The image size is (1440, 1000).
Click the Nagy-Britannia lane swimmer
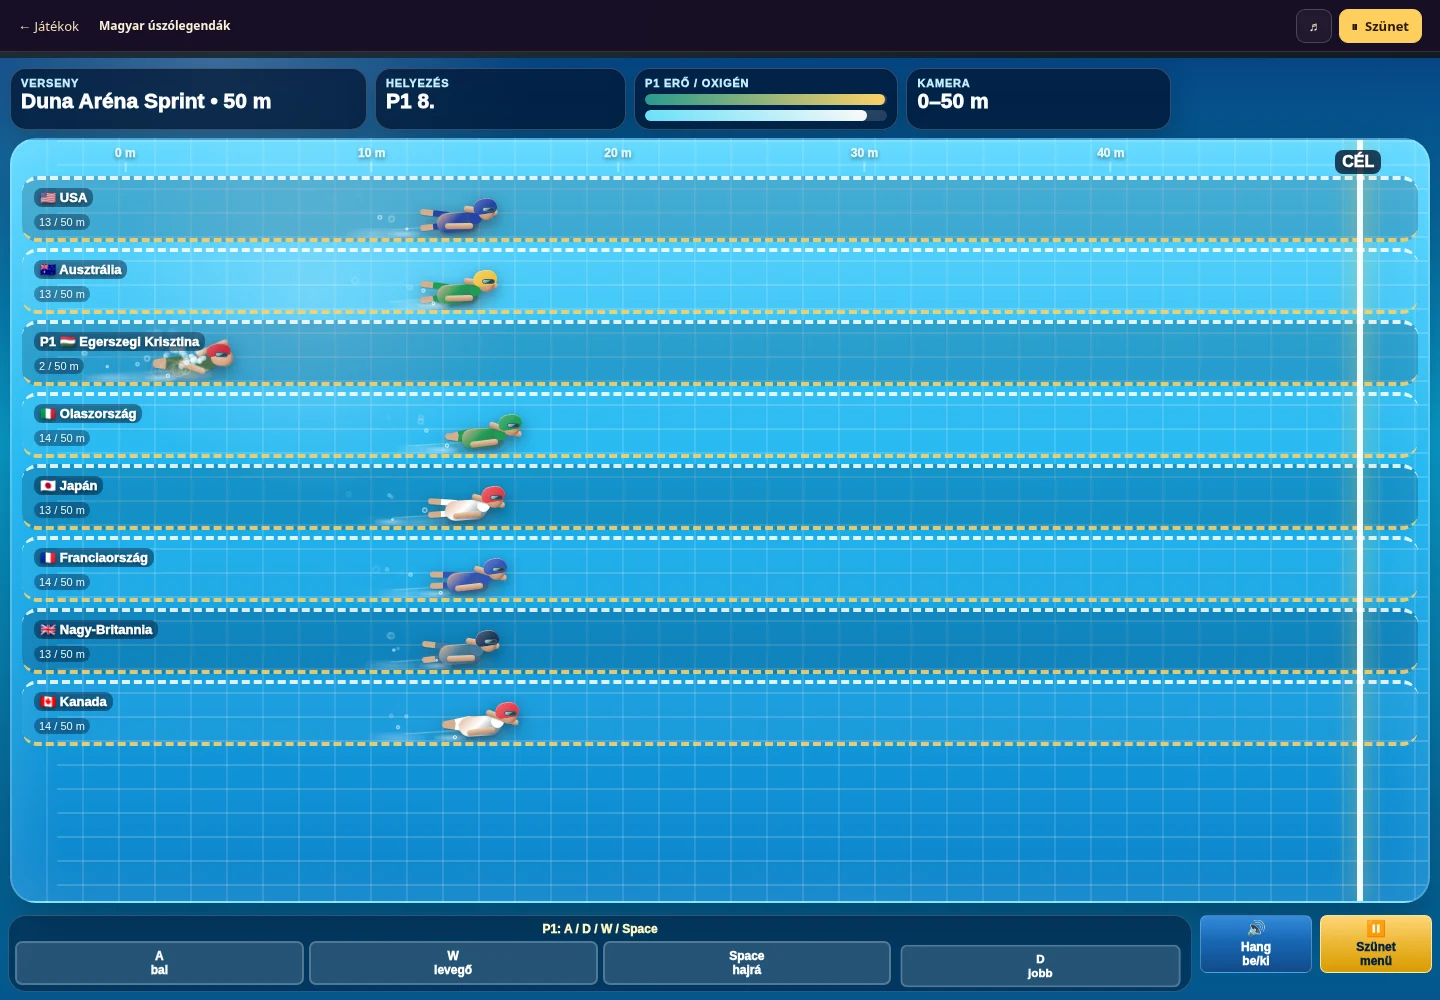(x=461, y=648)
